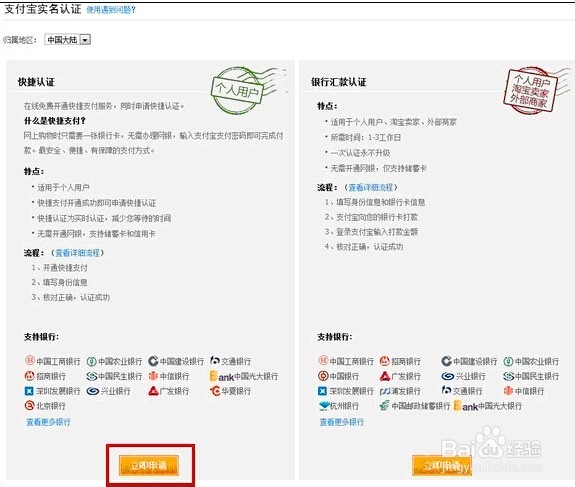Select 深圳发展银行 icon in 快捷认证 panel

coord(29,391)
